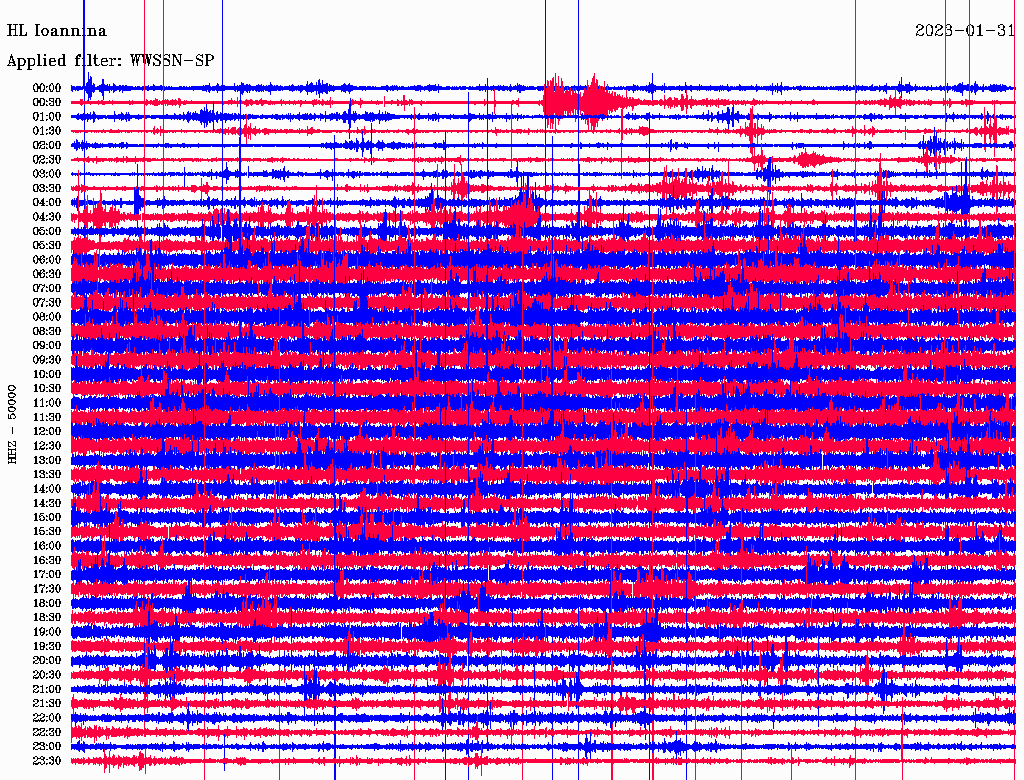Select the 08:30 time label
This screenshot has width=1024, height=780.
47,331
